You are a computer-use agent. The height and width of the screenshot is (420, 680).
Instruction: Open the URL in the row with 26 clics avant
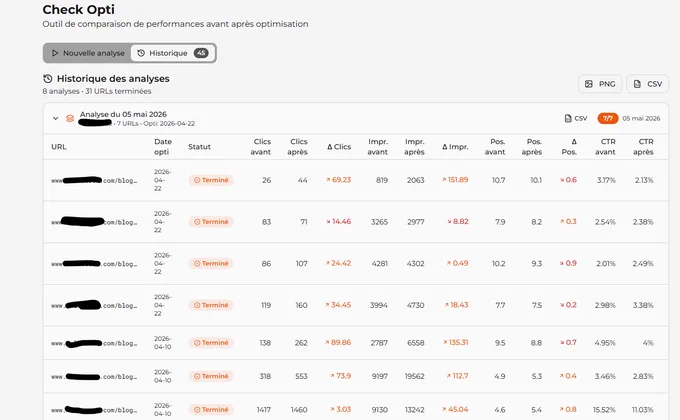pyautogui.click(x=94, y=180)
